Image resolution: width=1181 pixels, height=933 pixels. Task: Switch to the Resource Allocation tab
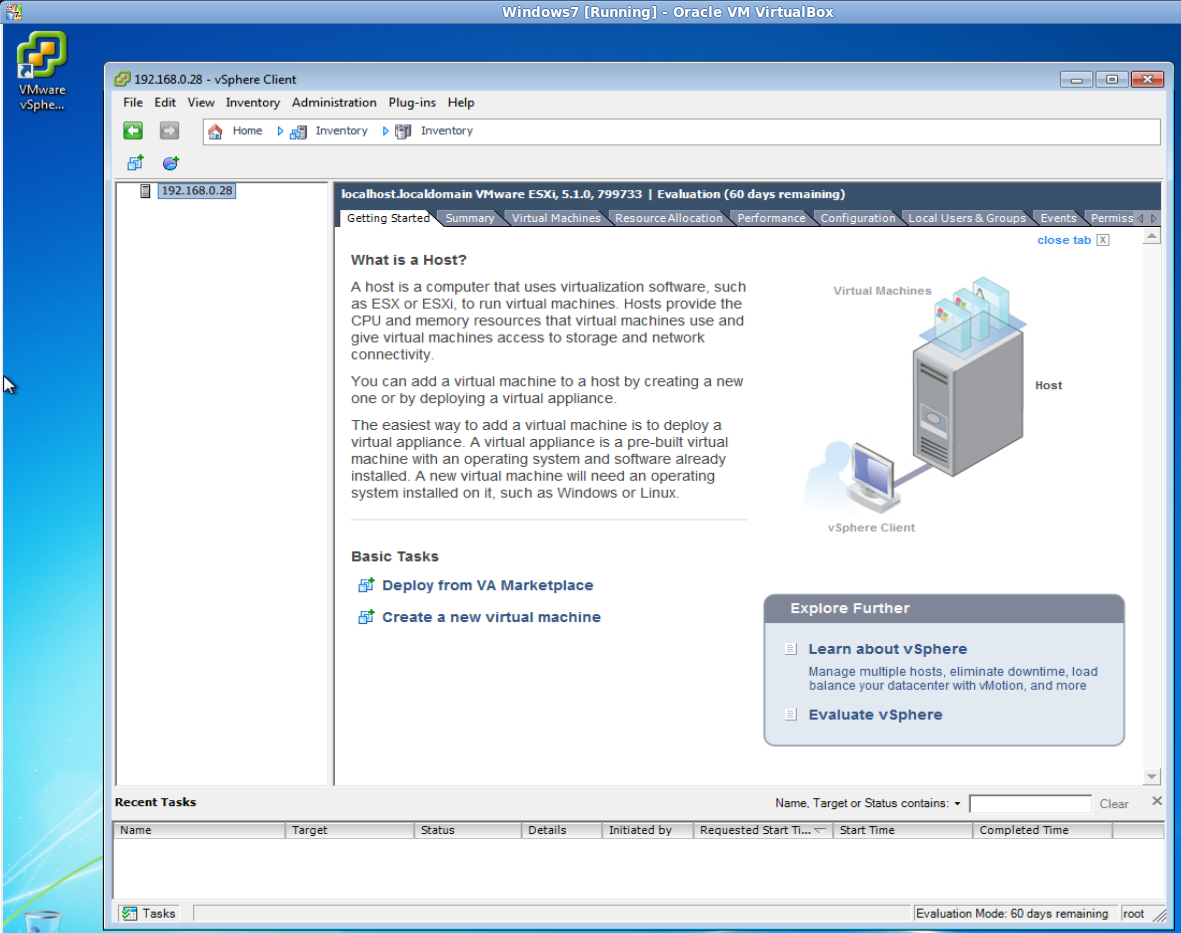click(669, 218)
